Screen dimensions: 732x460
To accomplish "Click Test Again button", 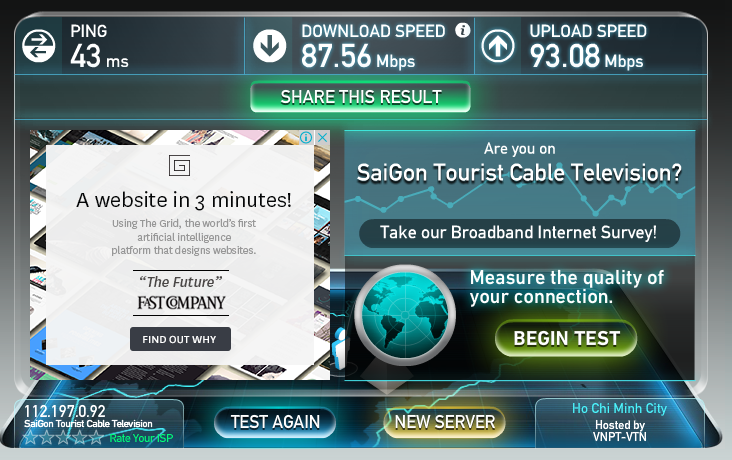I will pyautogui.click(x=275, y=422).
